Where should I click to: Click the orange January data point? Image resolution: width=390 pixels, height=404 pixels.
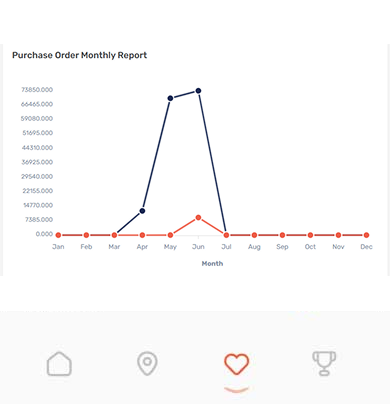pyautogui.click(x=58, y=235)
